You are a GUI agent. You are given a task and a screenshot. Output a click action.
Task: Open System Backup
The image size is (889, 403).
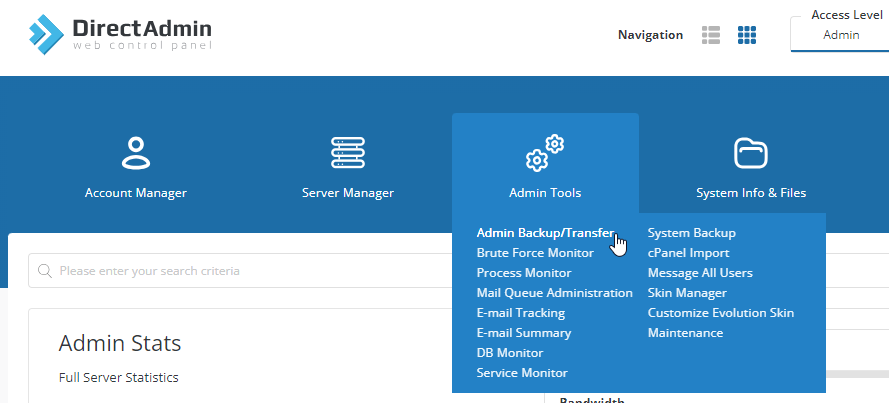[692, 233]
